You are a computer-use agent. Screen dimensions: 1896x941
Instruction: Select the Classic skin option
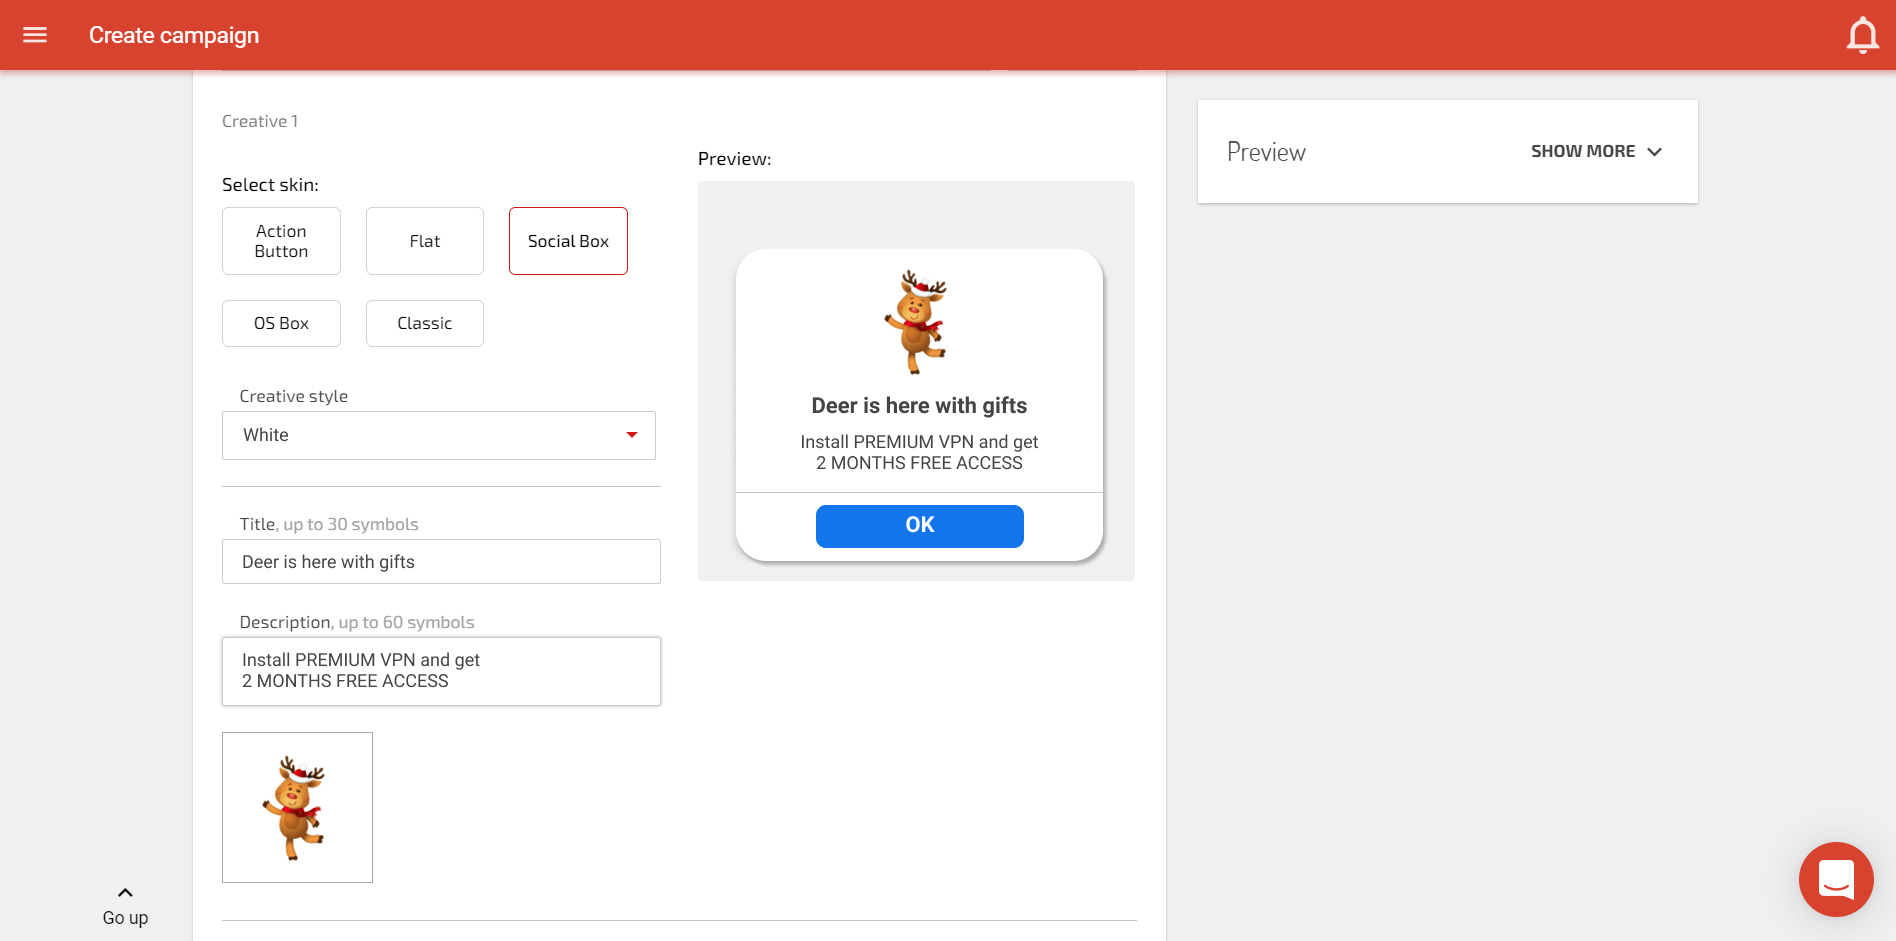pos(424,323)
